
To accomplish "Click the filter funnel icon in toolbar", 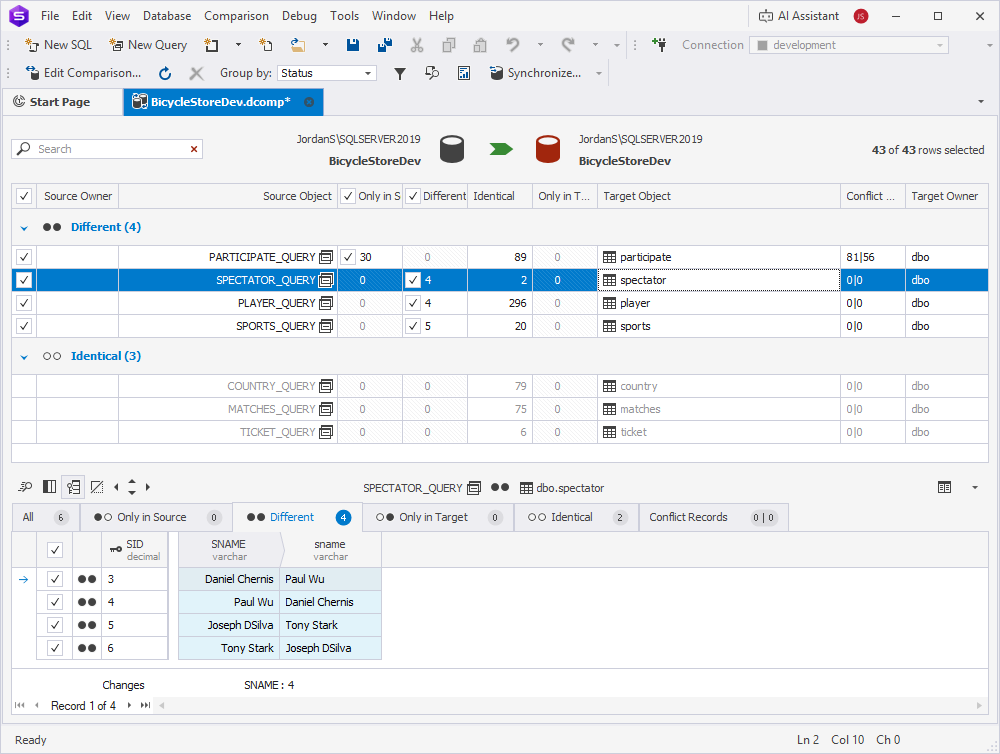I will coord(399,73).
